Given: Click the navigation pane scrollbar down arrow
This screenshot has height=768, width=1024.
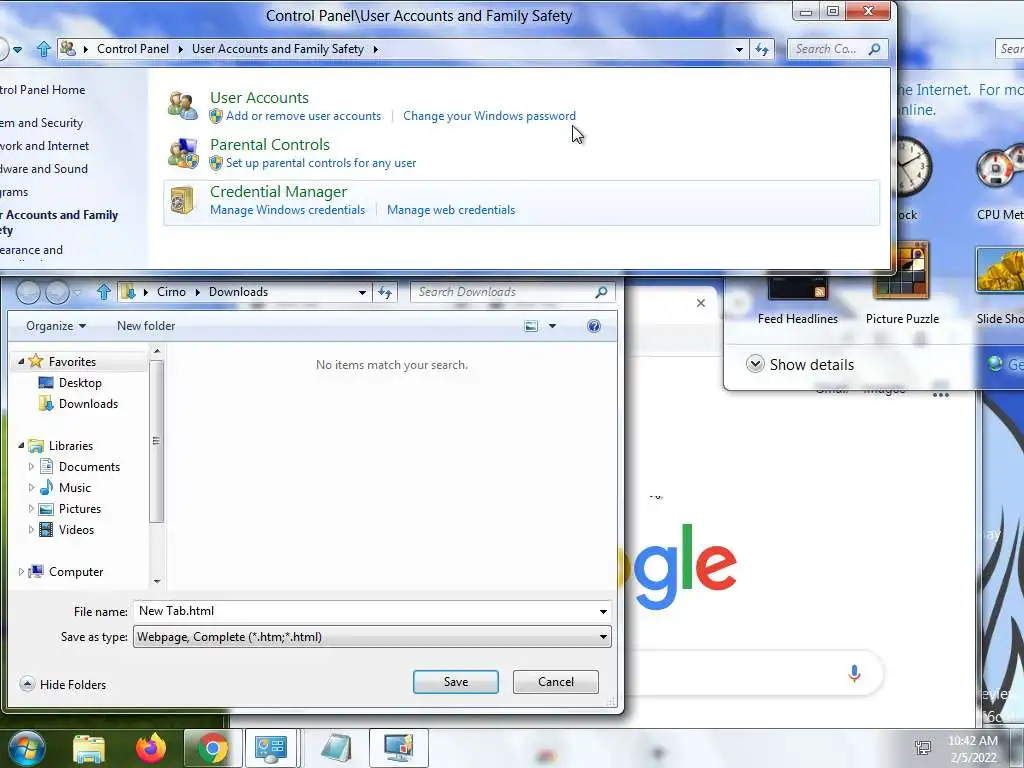Looking at the screenshot, I should 157,581.
